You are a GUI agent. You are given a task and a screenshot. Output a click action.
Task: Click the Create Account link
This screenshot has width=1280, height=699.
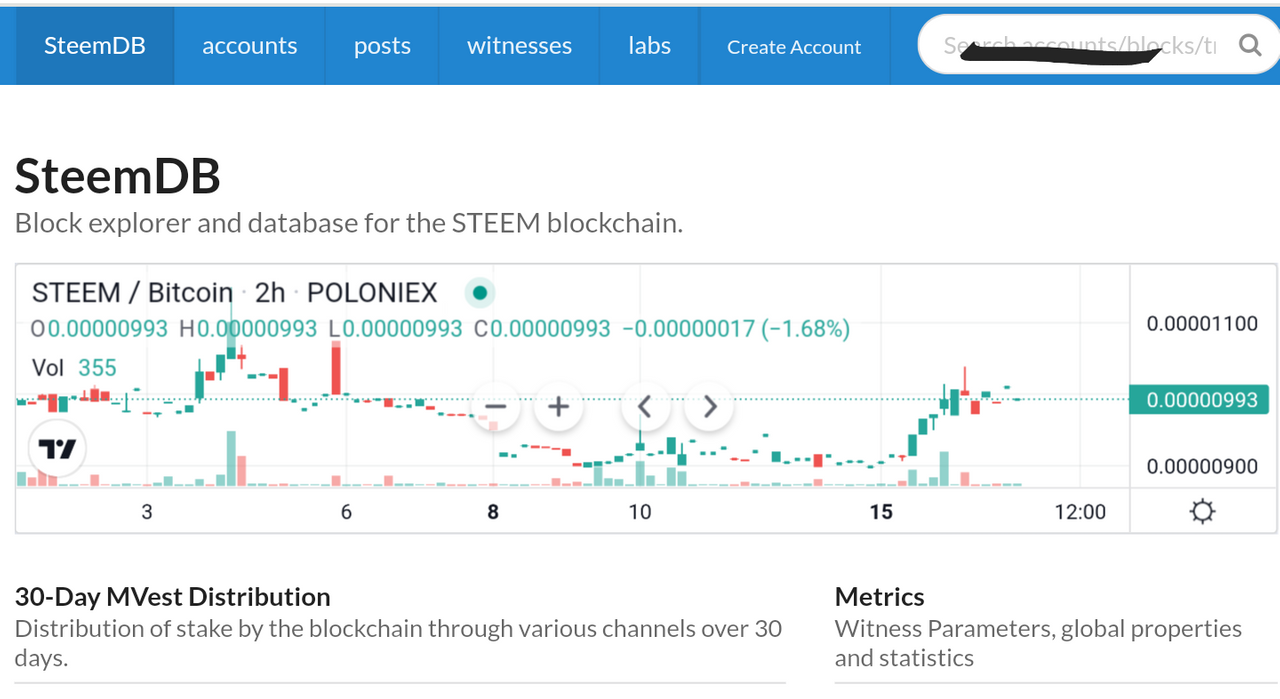[794, 46]
